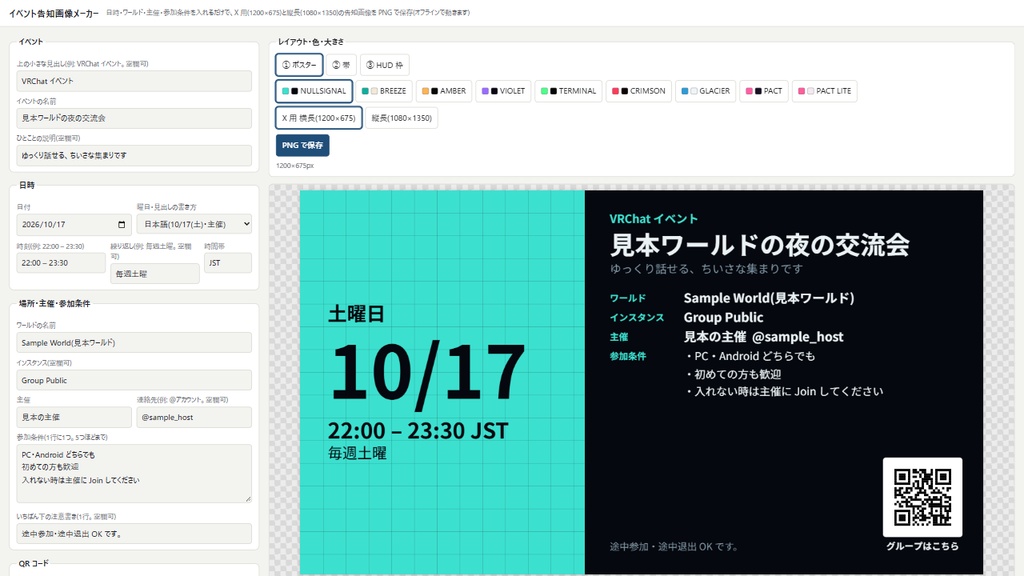Screen dimensions: 1024x576
Task: Edit the time field 22:00 – 23:30
Action: pyautogui.click(x=61, y=263)
